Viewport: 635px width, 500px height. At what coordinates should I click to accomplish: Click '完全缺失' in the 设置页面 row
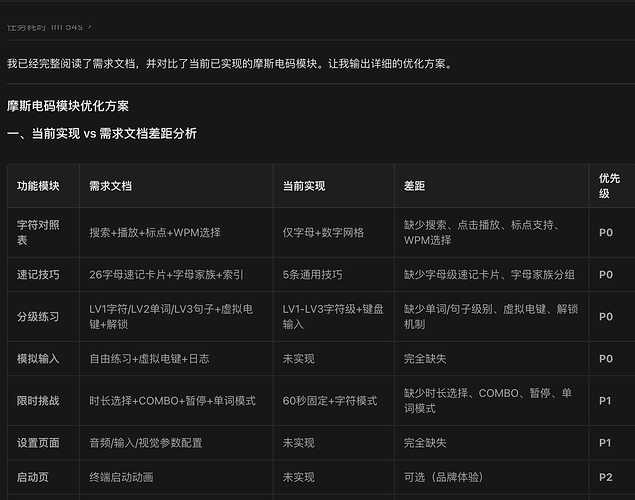tap(425, 443)
